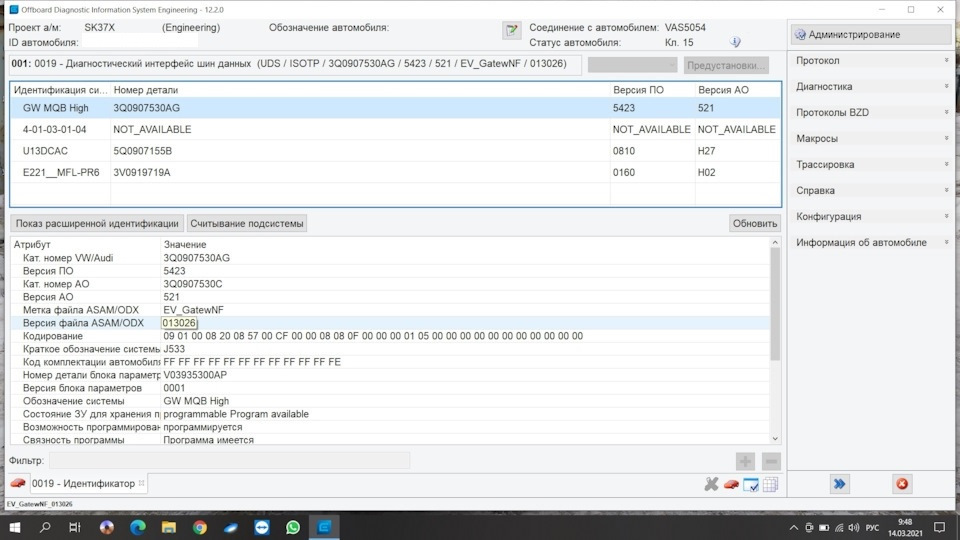This screenshot has width=960, height=540.
Task: Open the volume control in the system tray
Action: coord(853,527)
